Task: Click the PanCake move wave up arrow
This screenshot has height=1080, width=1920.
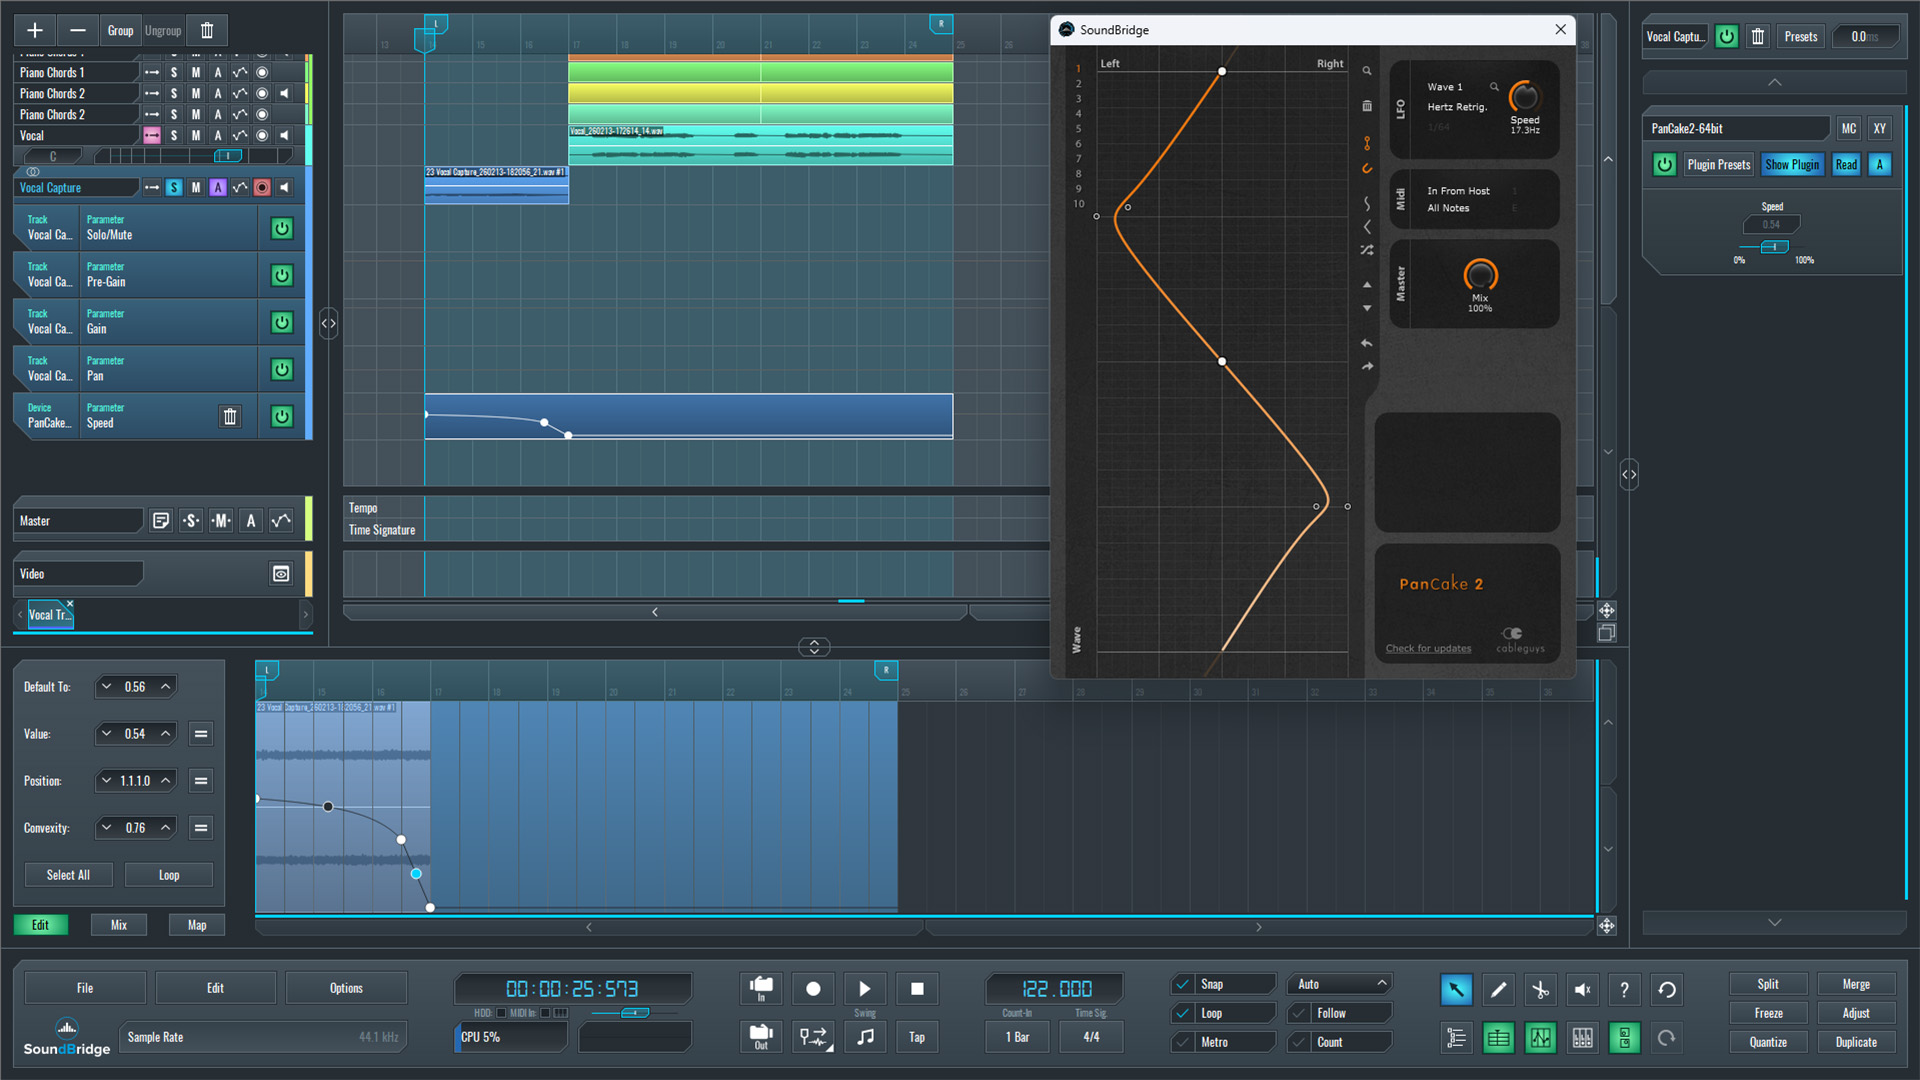Action: tap(1367, 285)
